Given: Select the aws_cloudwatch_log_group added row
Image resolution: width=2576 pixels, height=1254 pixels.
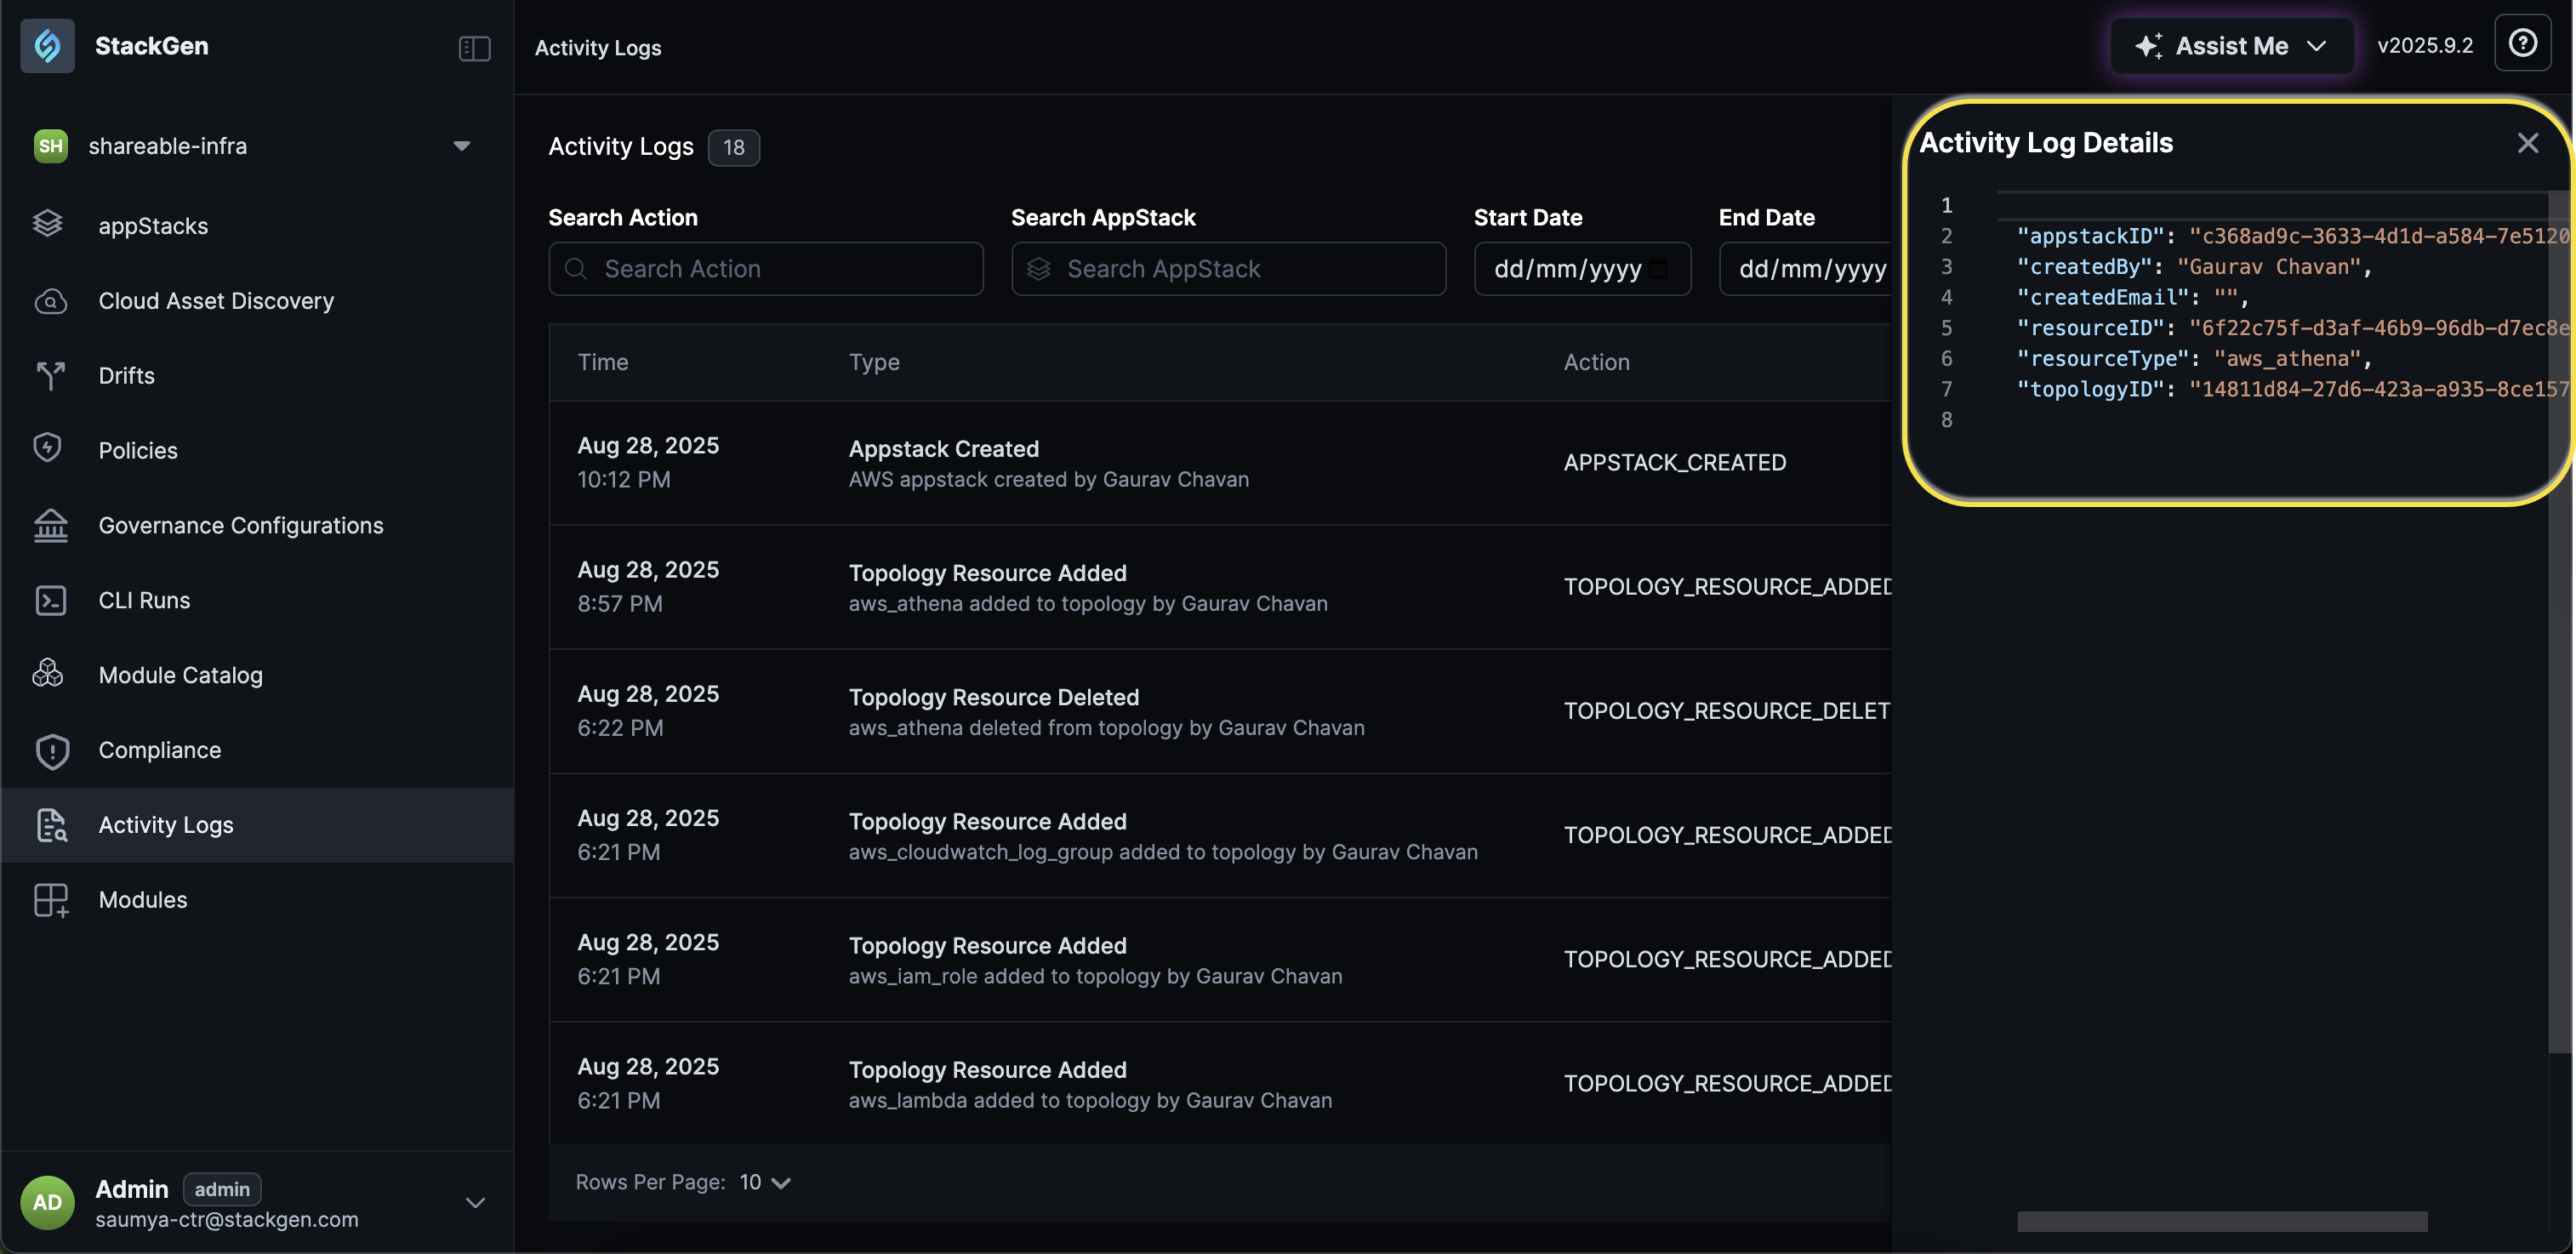Looking at the screenshot, I should click(x=1220, y=836).
